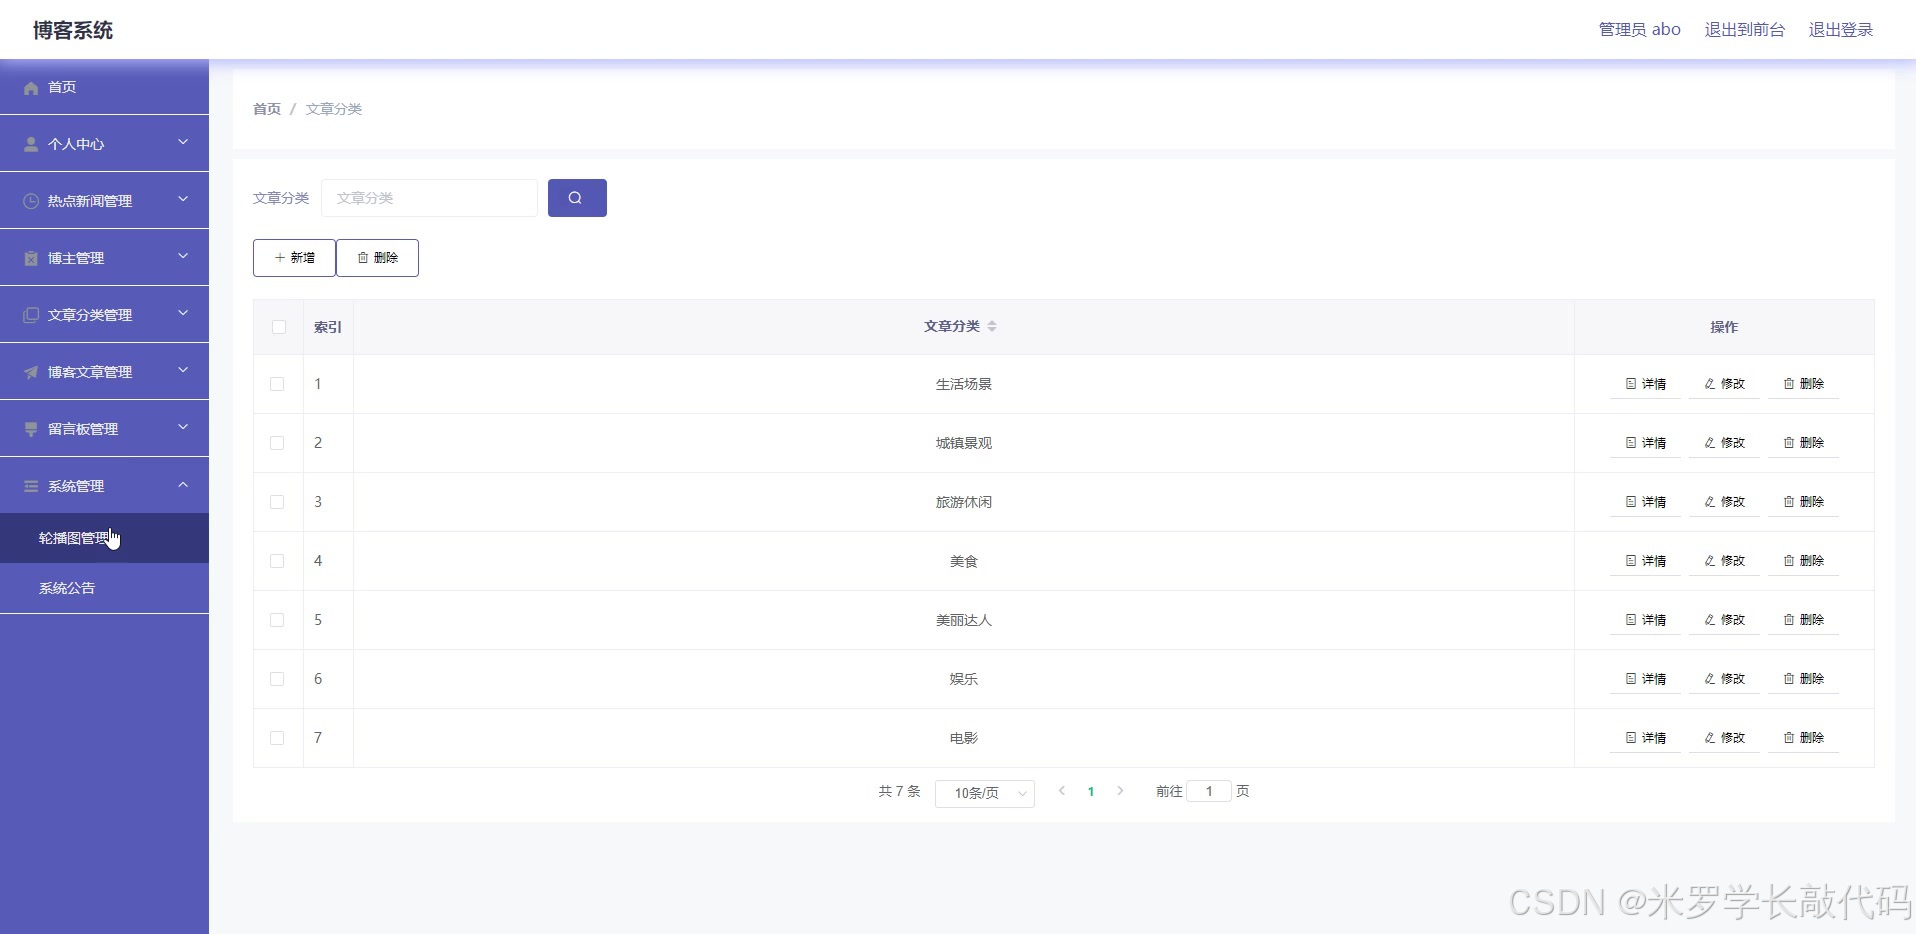Expand the 文章分类管理 menu
1916x934 pixels.
pos(104,314)
